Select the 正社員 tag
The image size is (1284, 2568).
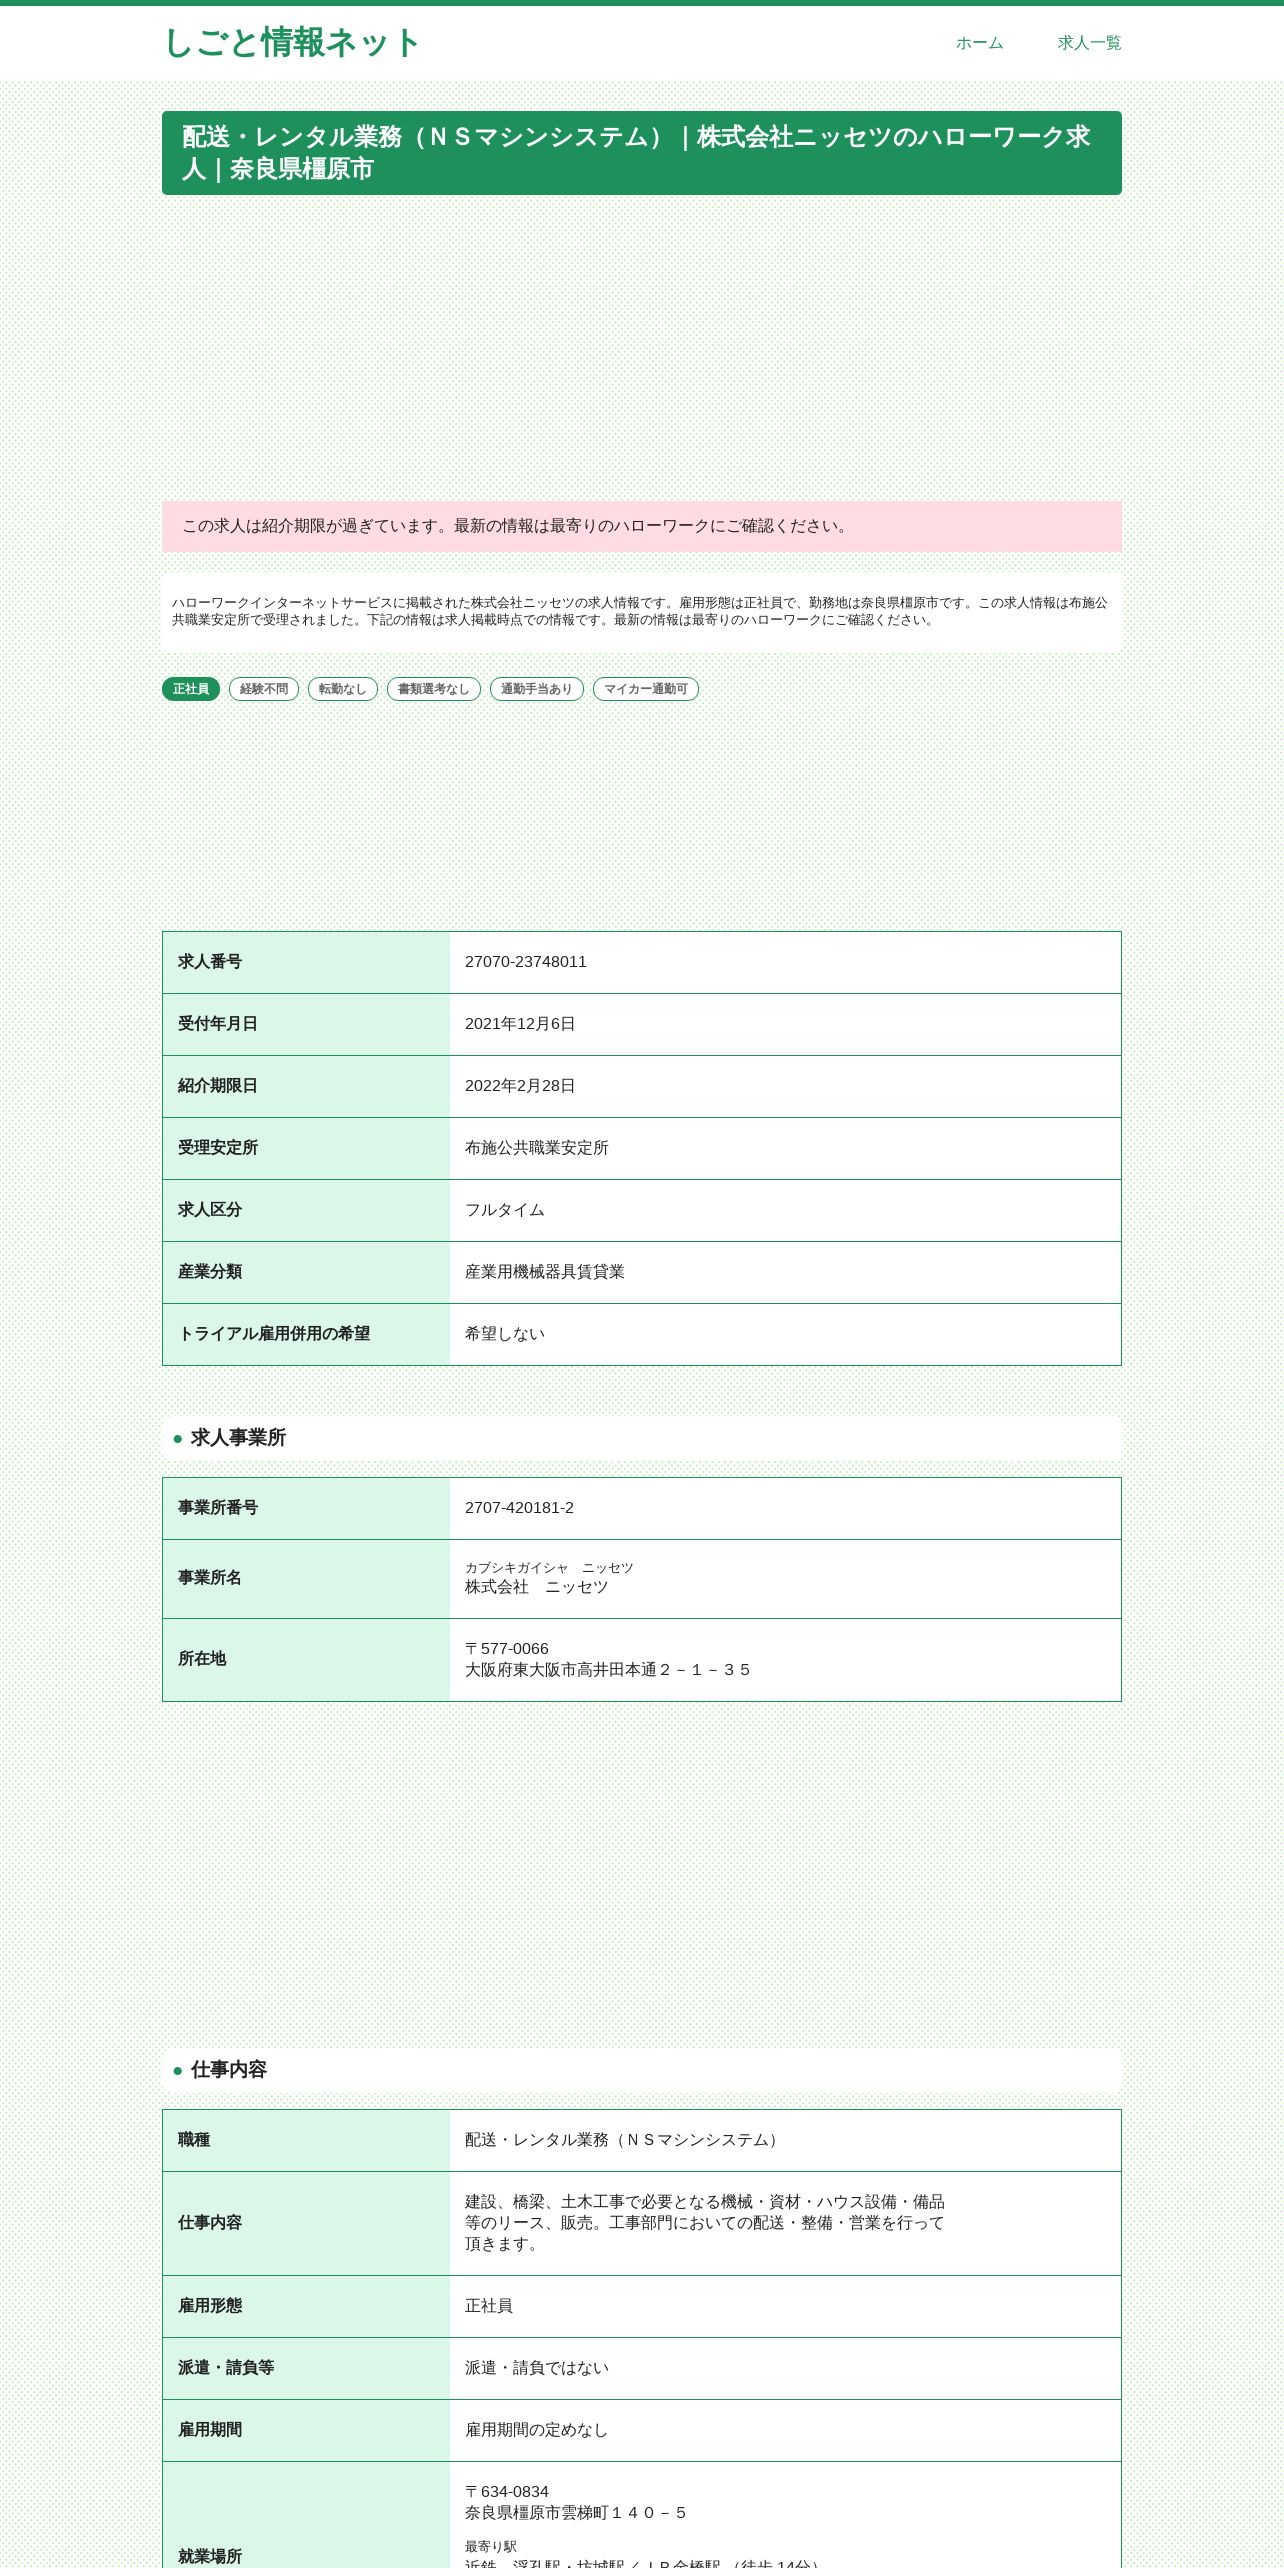(x=191, y=689)
